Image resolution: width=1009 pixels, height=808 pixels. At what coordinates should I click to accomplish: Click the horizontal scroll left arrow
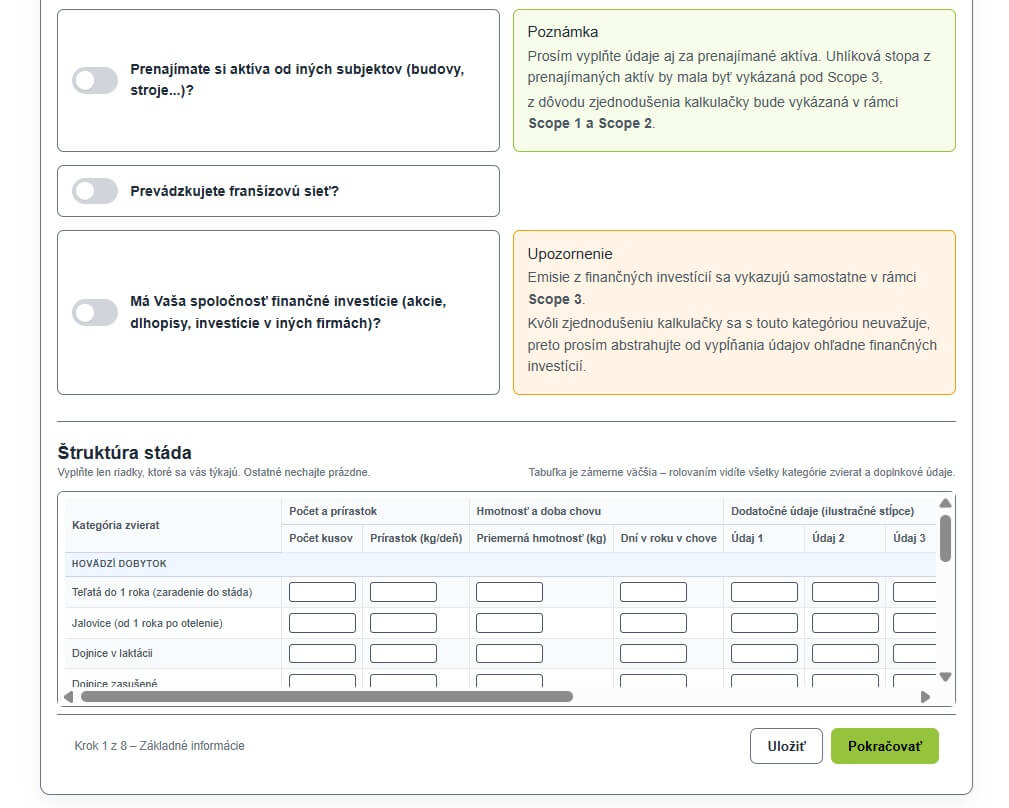(69, 697)
